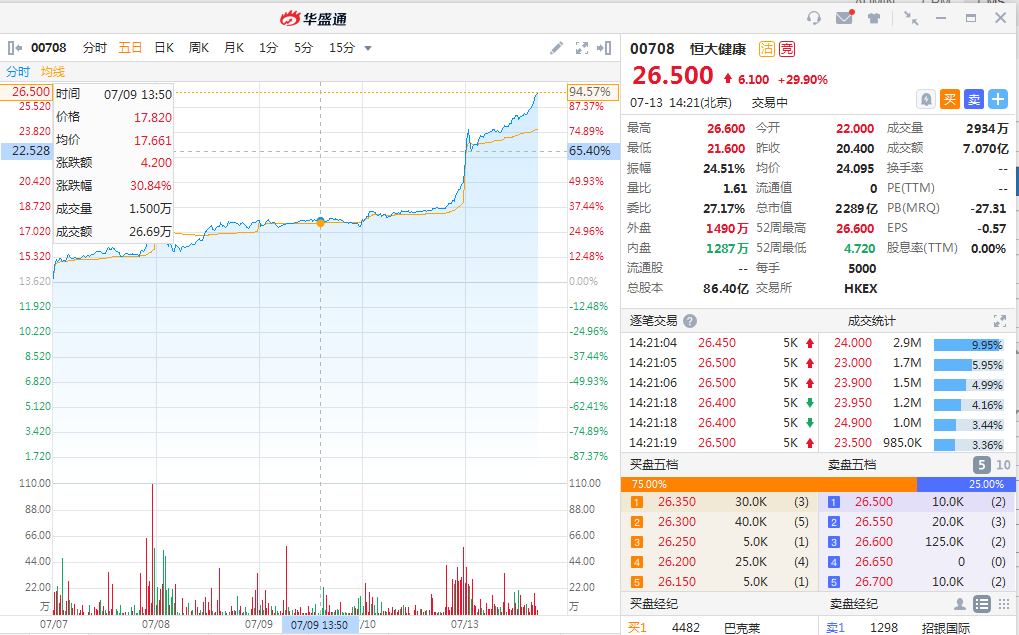The width and height of the screenshot is (1019, 635).
Task: Expand the chart to fullscreen
Action: click(x=582, y=48)
